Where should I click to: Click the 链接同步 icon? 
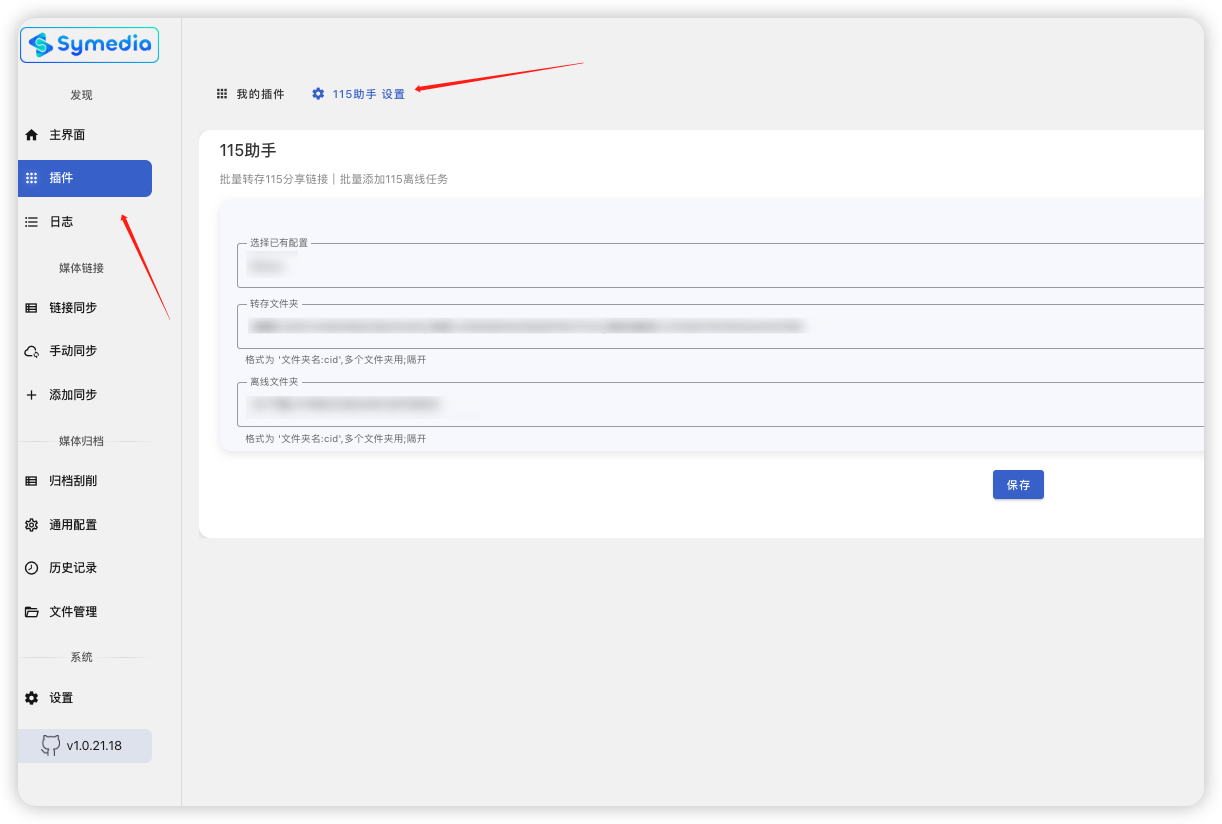click(31, 308)
